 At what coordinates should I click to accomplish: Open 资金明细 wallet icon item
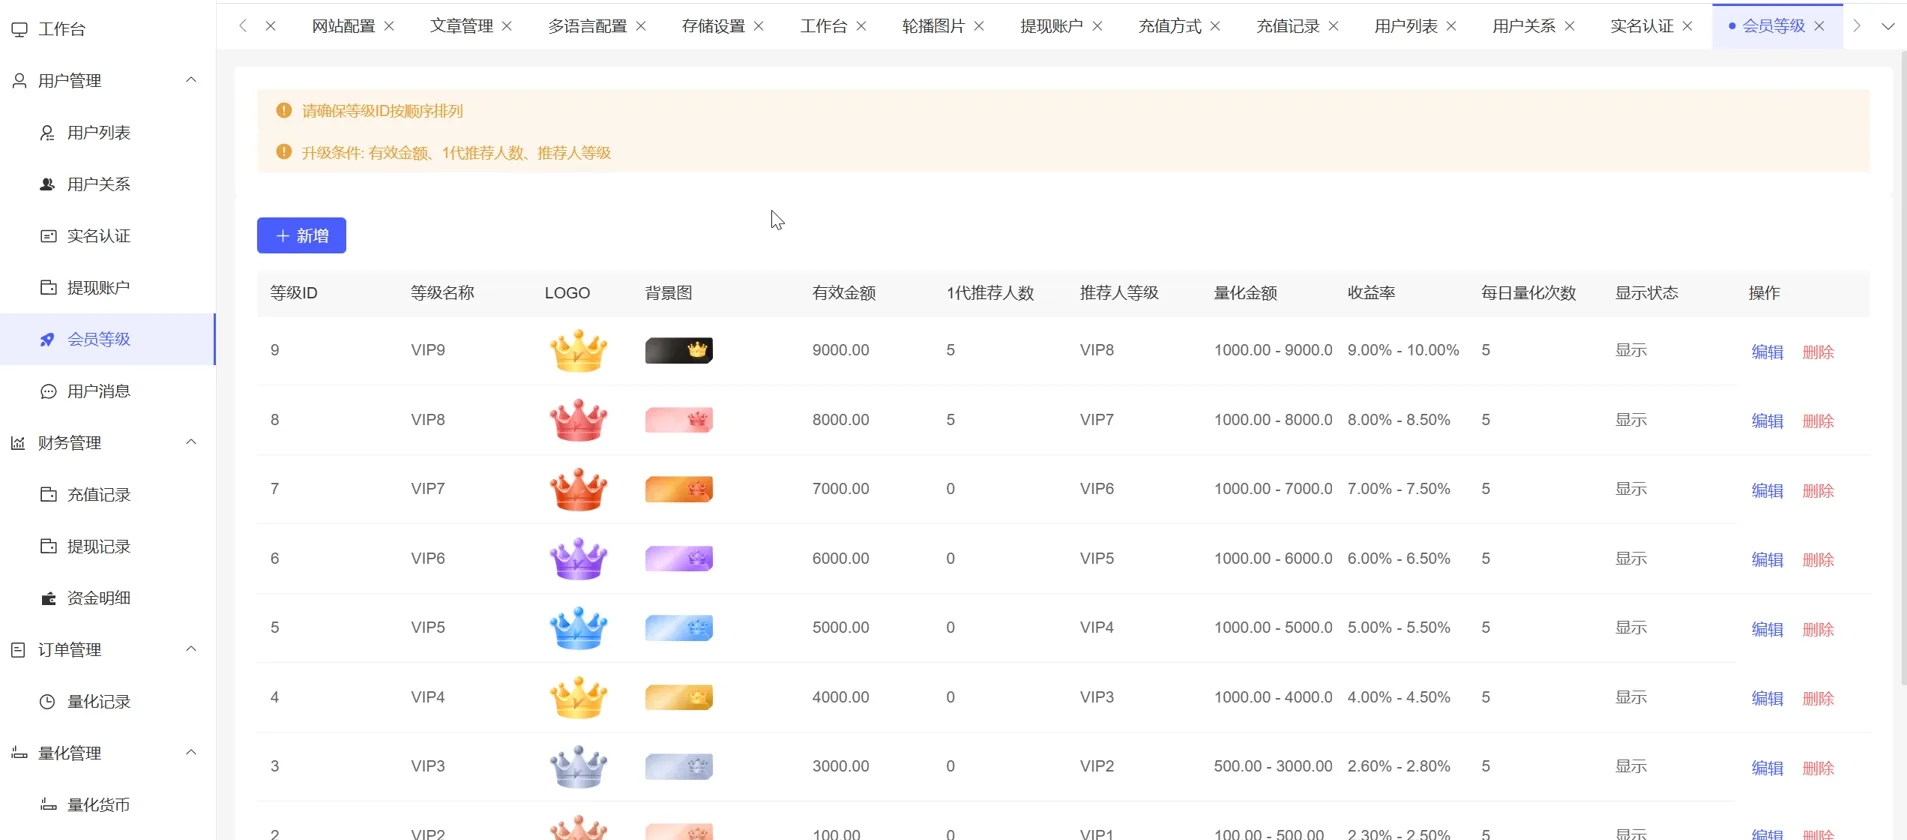pyautogui.click(x=48, y=598)
